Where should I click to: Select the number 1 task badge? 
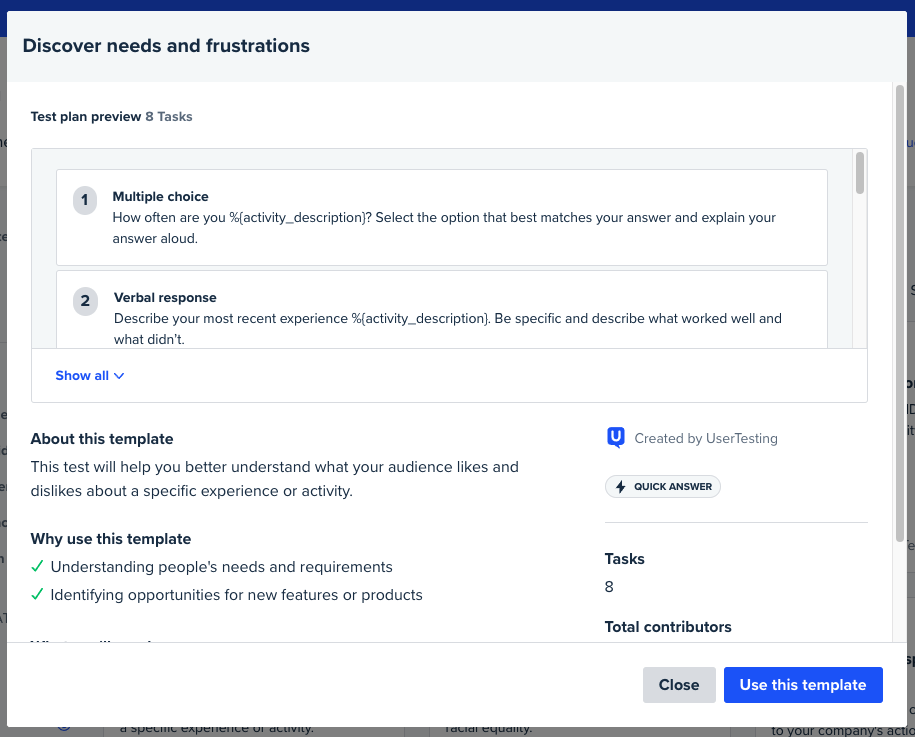[x=85, y=200]
